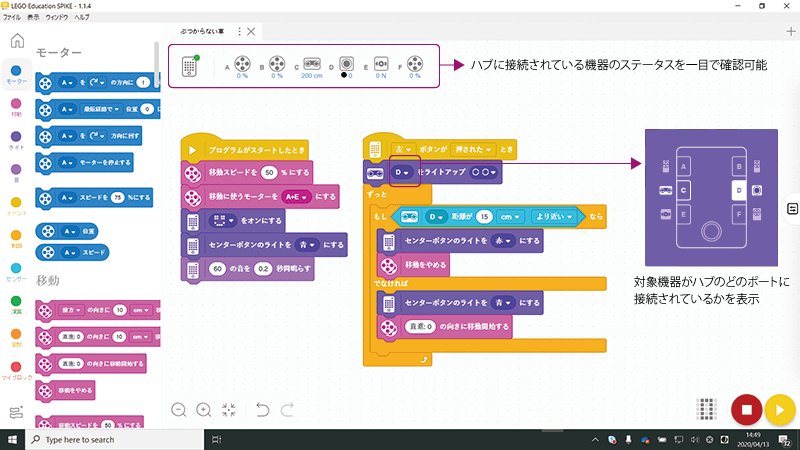
Task: Edit the motor speed value 75 in palette
Action: click(118, 197)
